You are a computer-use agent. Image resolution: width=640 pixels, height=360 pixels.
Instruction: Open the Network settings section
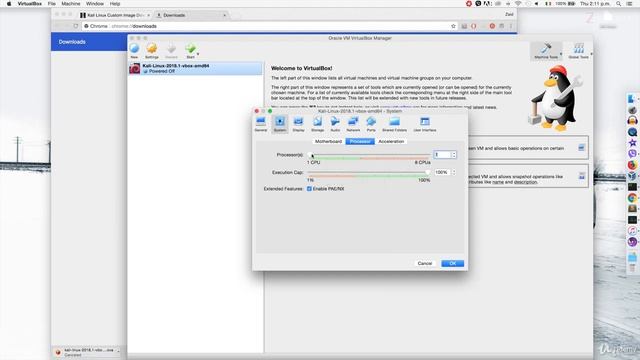click(x=353, y=124)
